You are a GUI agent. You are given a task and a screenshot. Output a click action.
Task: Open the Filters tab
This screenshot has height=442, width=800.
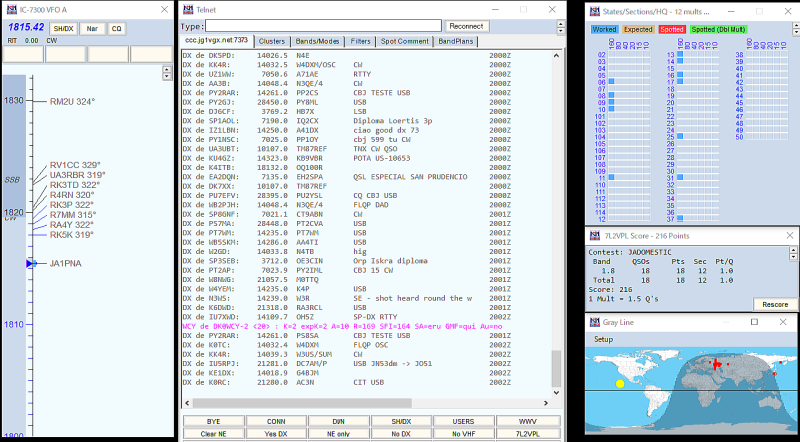[361, 42]
